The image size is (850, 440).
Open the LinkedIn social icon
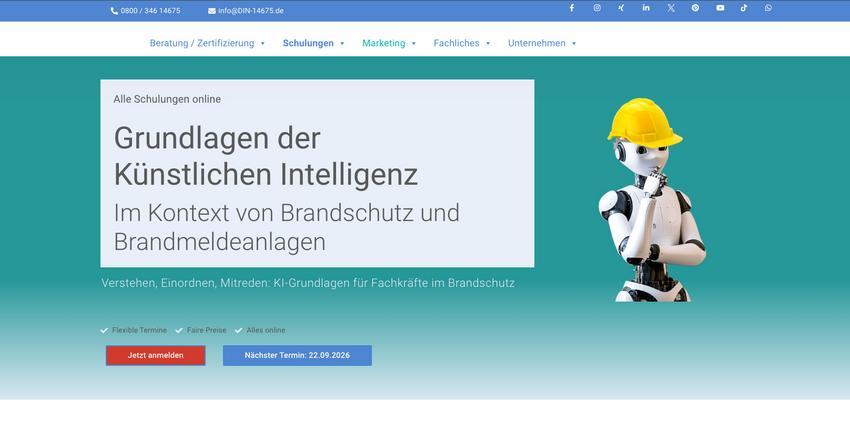pos(646,8)
